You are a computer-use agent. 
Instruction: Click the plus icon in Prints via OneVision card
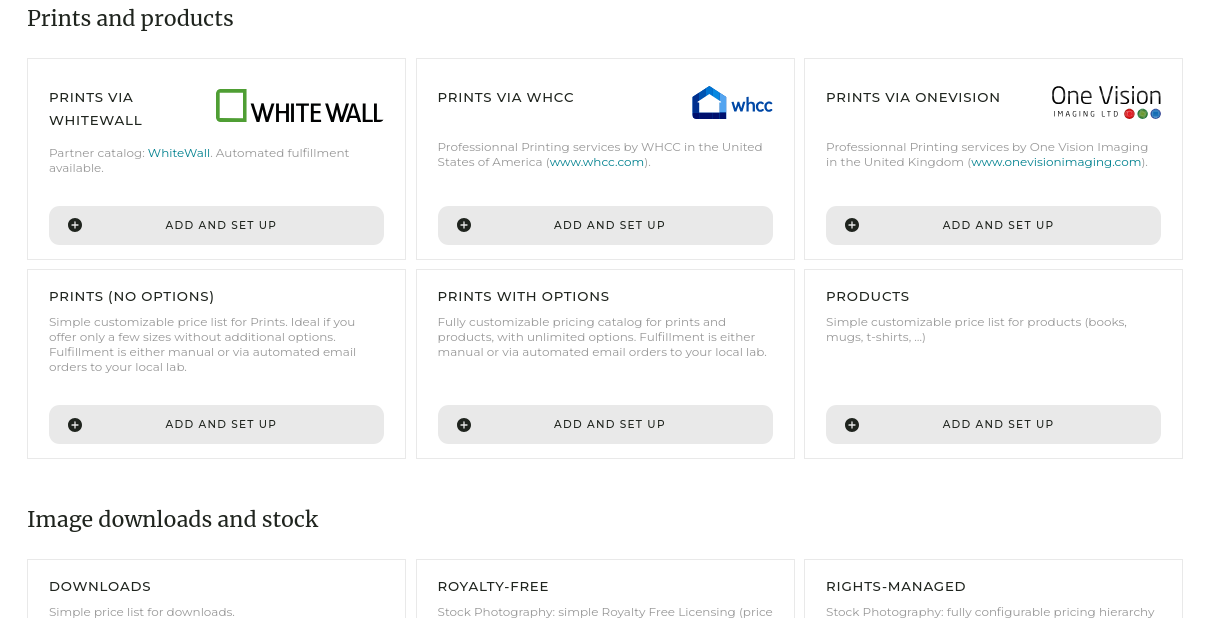(852, 225)
